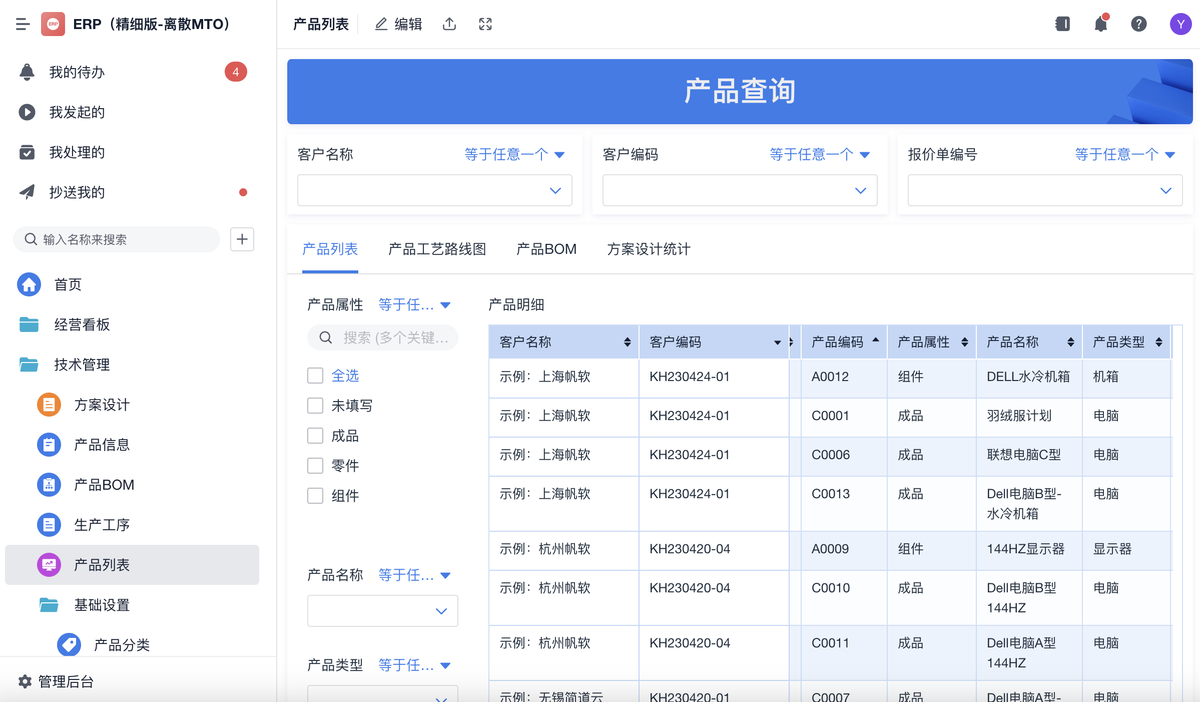
Task: Open the user avatar Y menu
Action: coord(1180,24)
